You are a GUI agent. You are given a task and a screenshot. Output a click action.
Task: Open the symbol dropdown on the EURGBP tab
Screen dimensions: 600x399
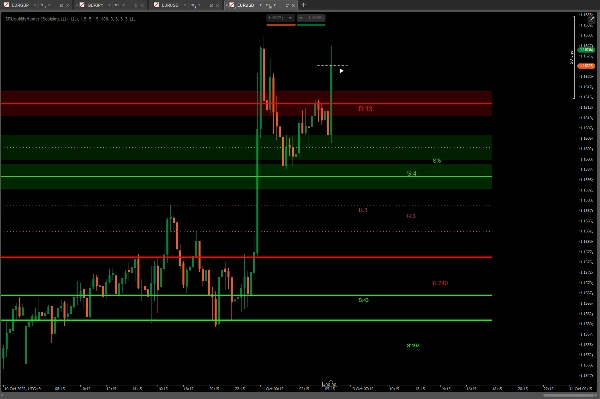click(x=36, y=5)
